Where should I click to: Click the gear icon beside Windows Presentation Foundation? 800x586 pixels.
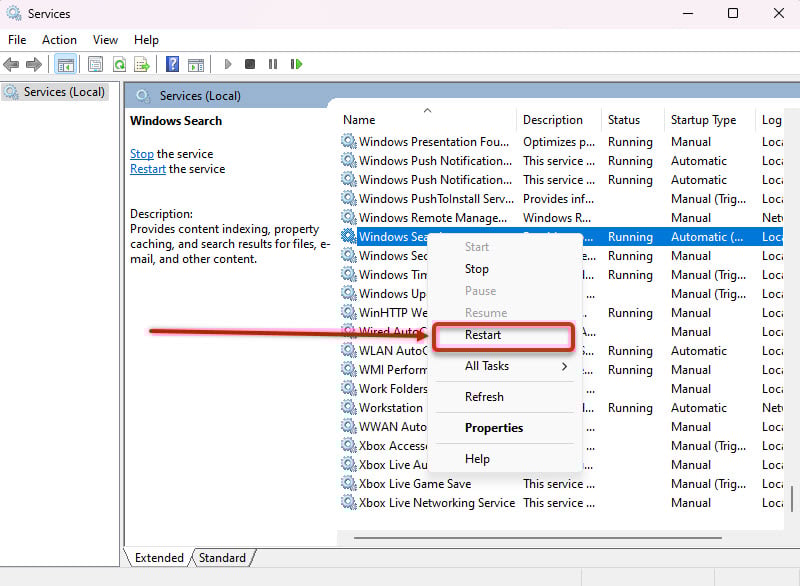pyautogui.click(x=349, y=141)
